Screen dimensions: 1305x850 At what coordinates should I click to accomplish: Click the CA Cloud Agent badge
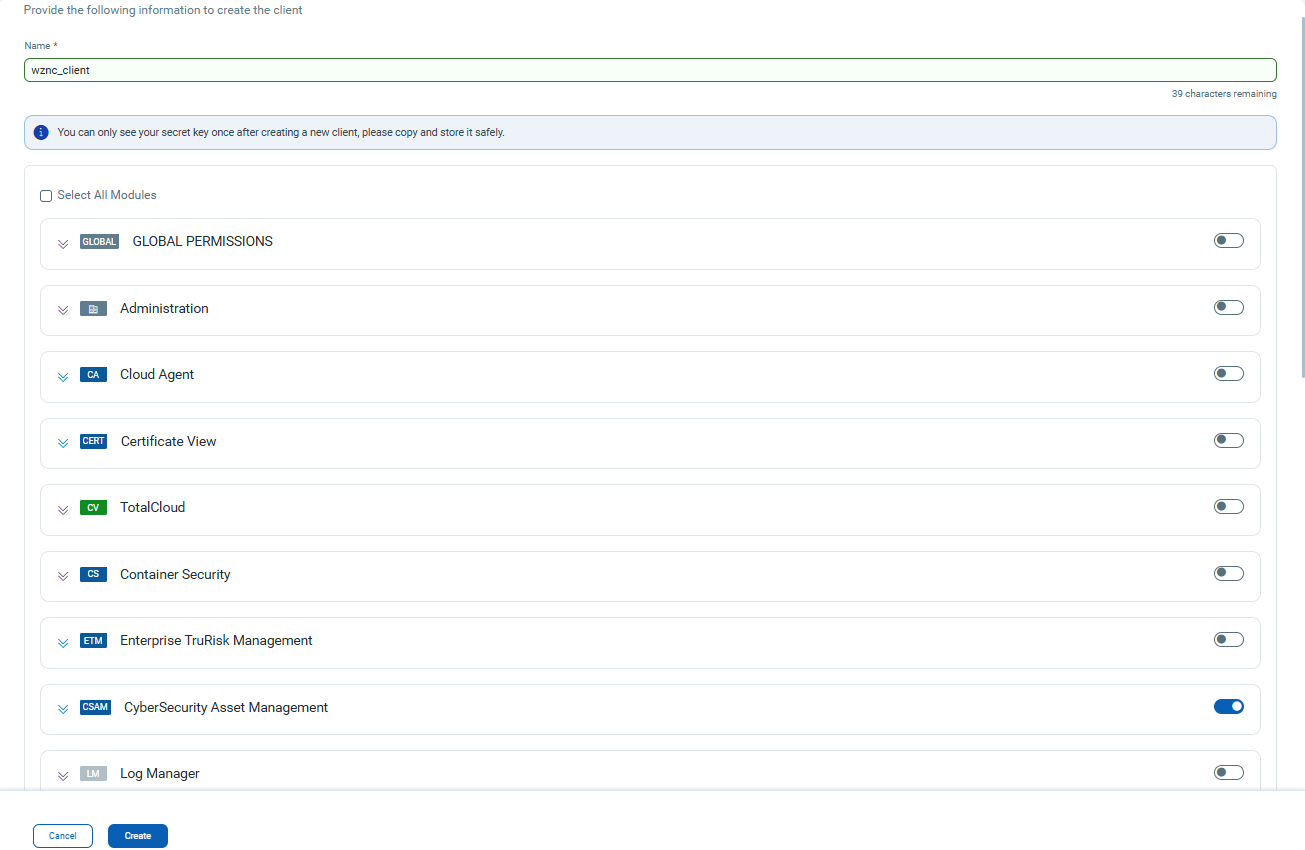[93, 375]
